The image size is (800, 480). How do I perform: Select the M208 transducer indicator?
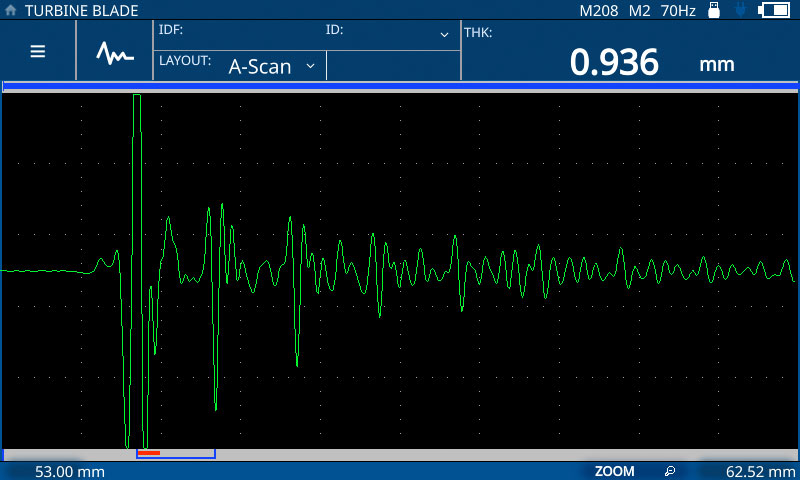[599, 10]
